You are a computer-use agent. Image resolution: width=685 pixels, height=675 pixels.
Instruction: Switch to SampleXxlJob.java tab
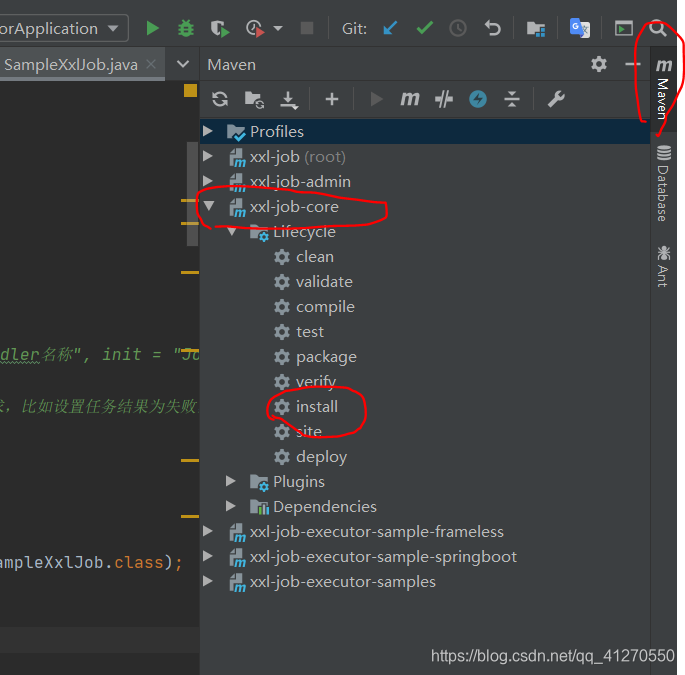71,65
